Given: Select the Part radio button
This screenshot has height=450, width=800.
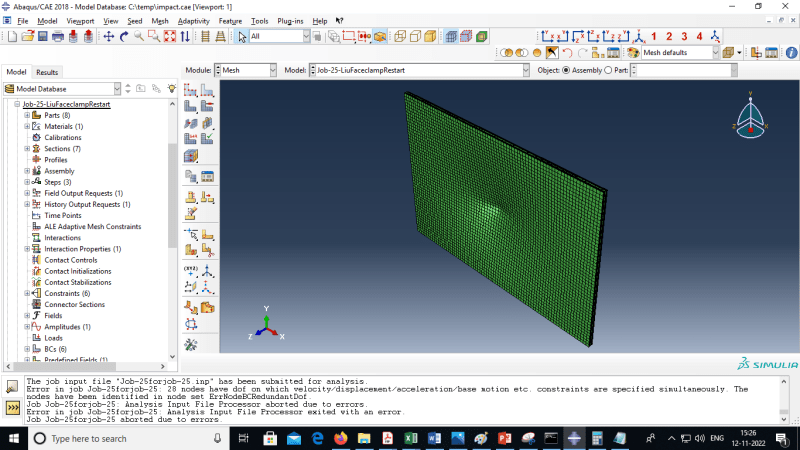Looking at the screenshot, I should 608,70.
